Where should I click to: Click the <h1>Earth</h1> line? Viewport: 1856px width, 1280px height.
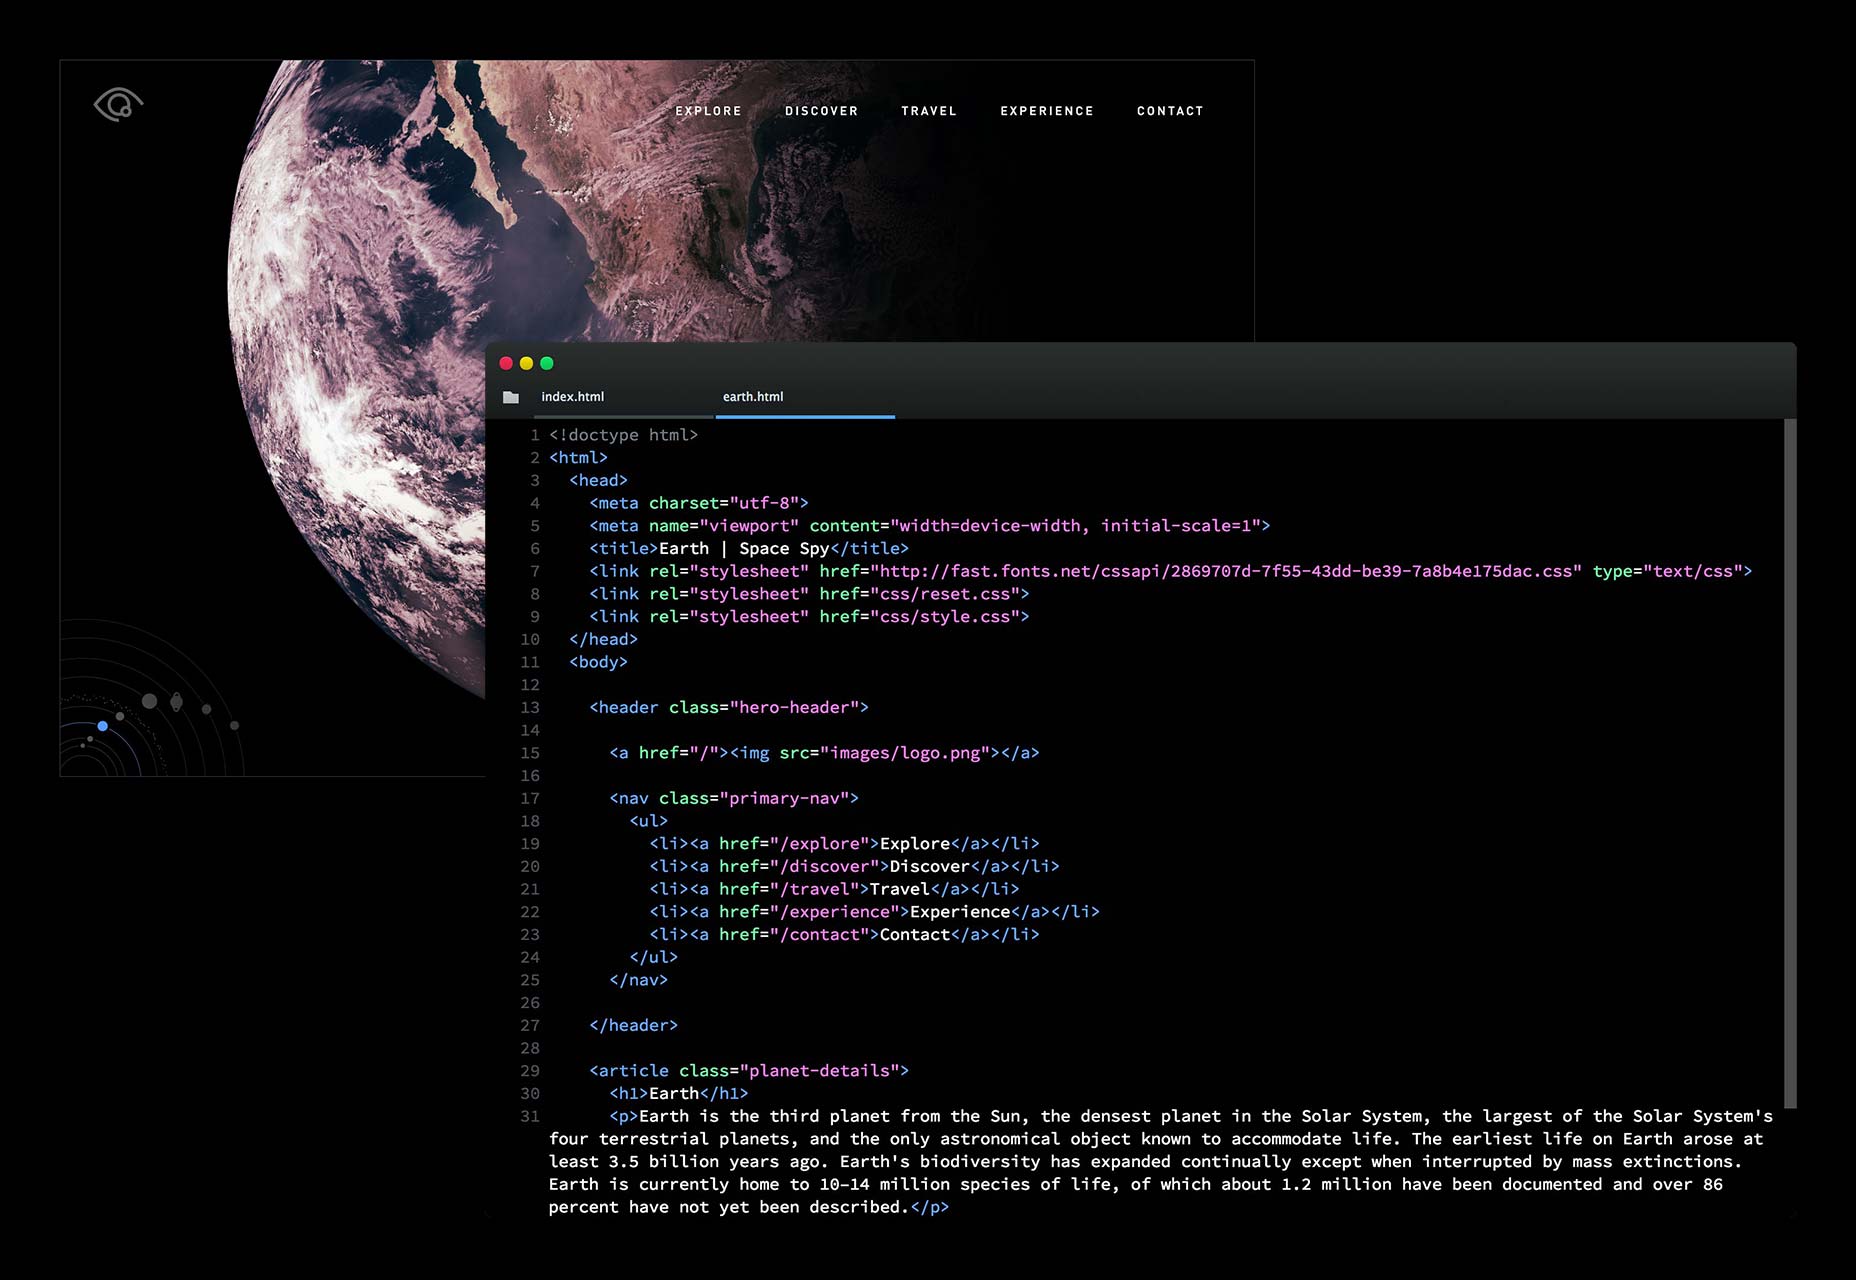[679, 1094]
